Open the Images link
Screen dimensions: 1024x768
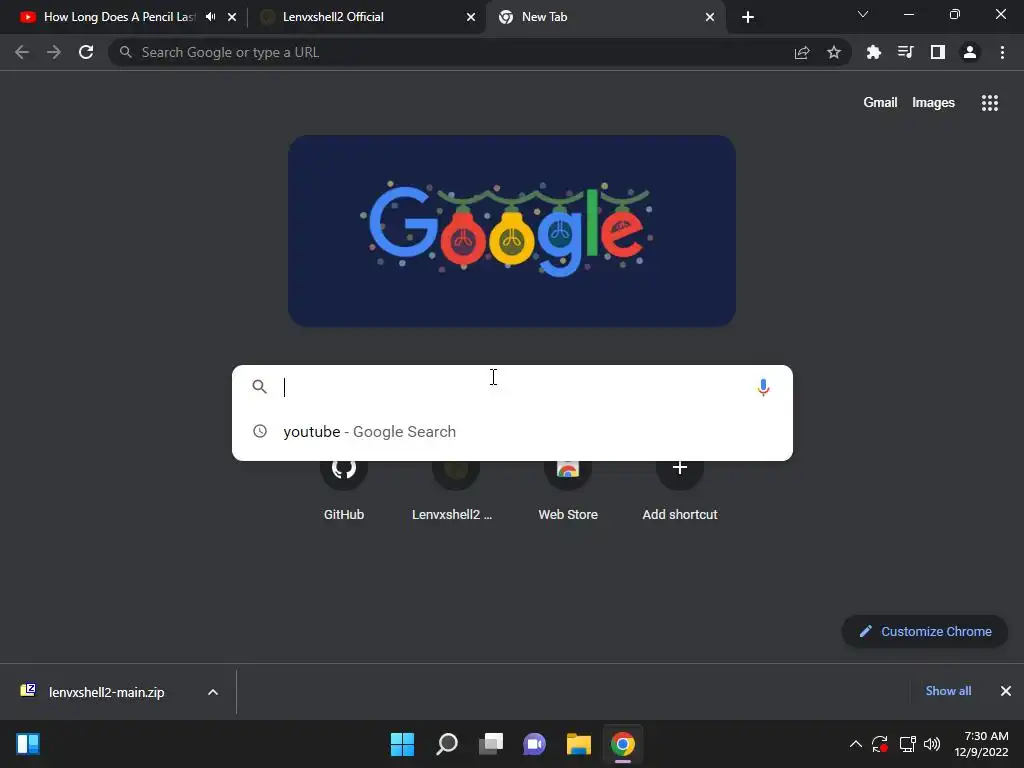point(933,103)
